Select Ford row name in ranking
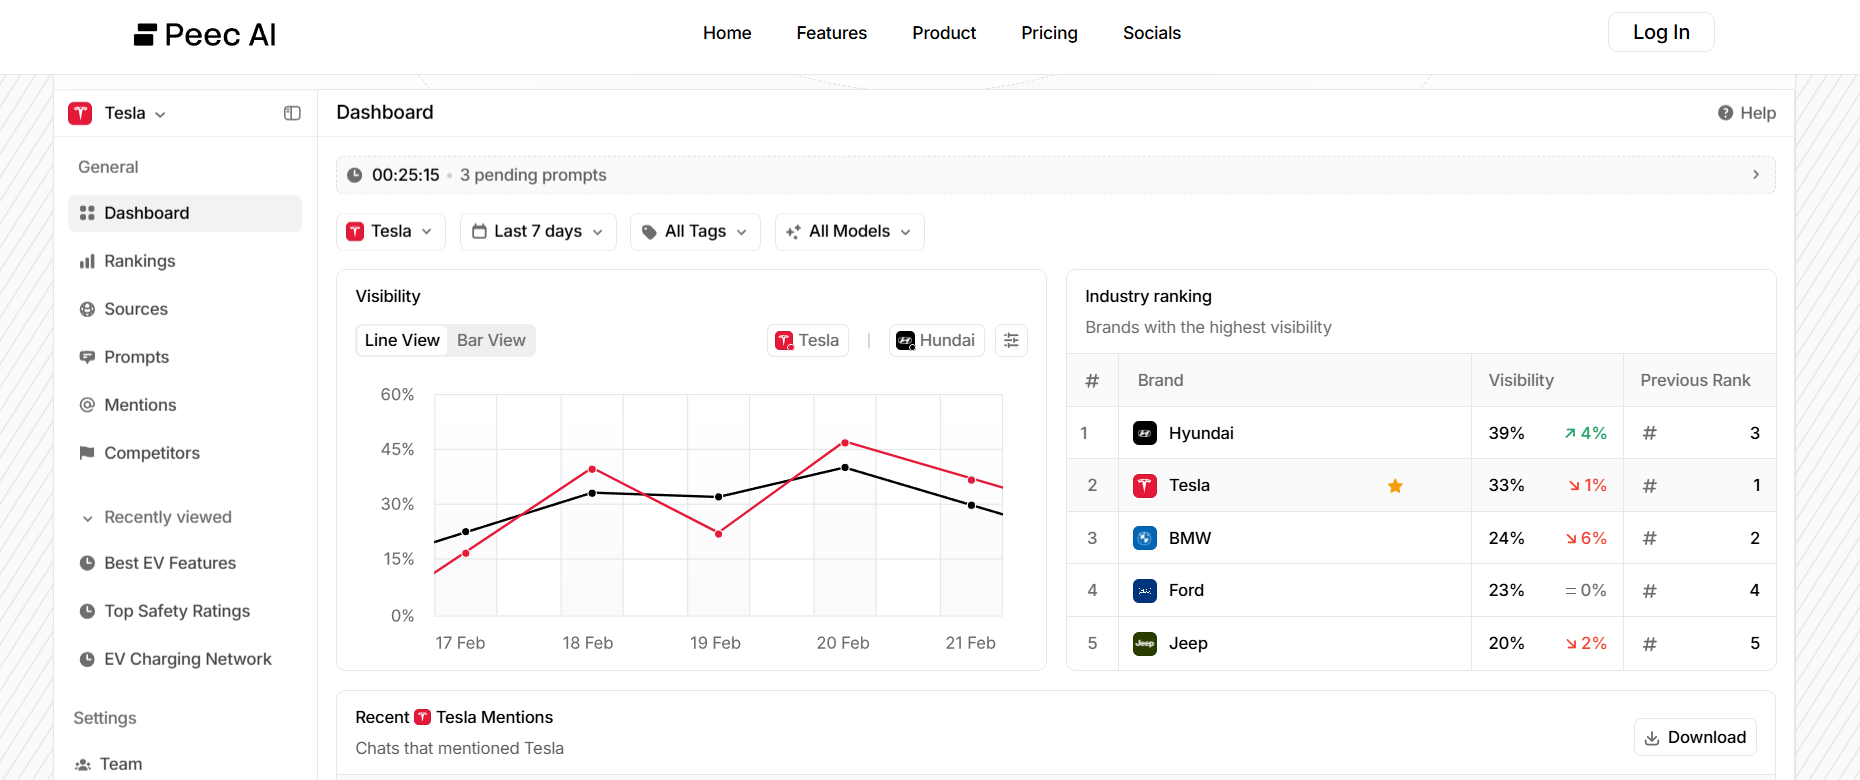Image resolution: width=1860 pixels, height=780 pixels. click(x=1186, y=590)
